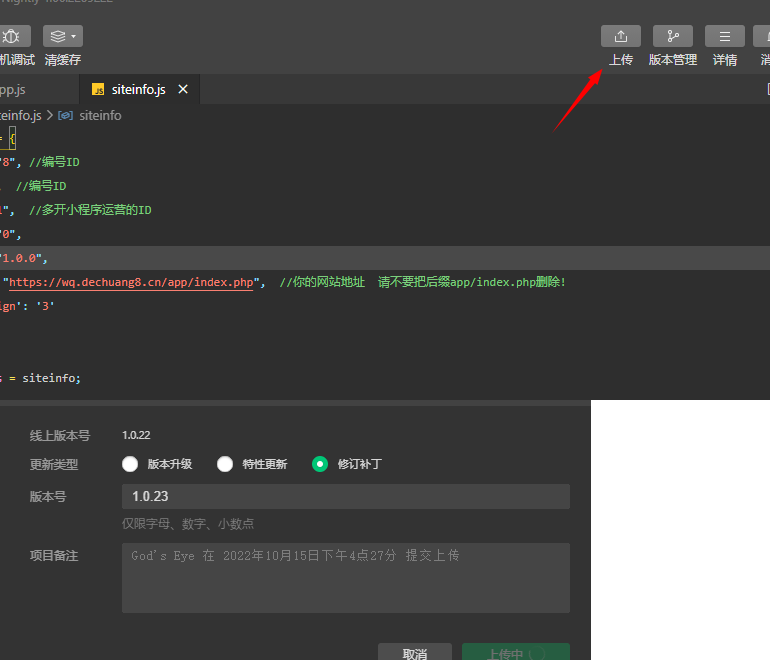Click the //多开小程序运营的ID comment
This screenshot has height=660, width=774.
click(x=90, y=210)
